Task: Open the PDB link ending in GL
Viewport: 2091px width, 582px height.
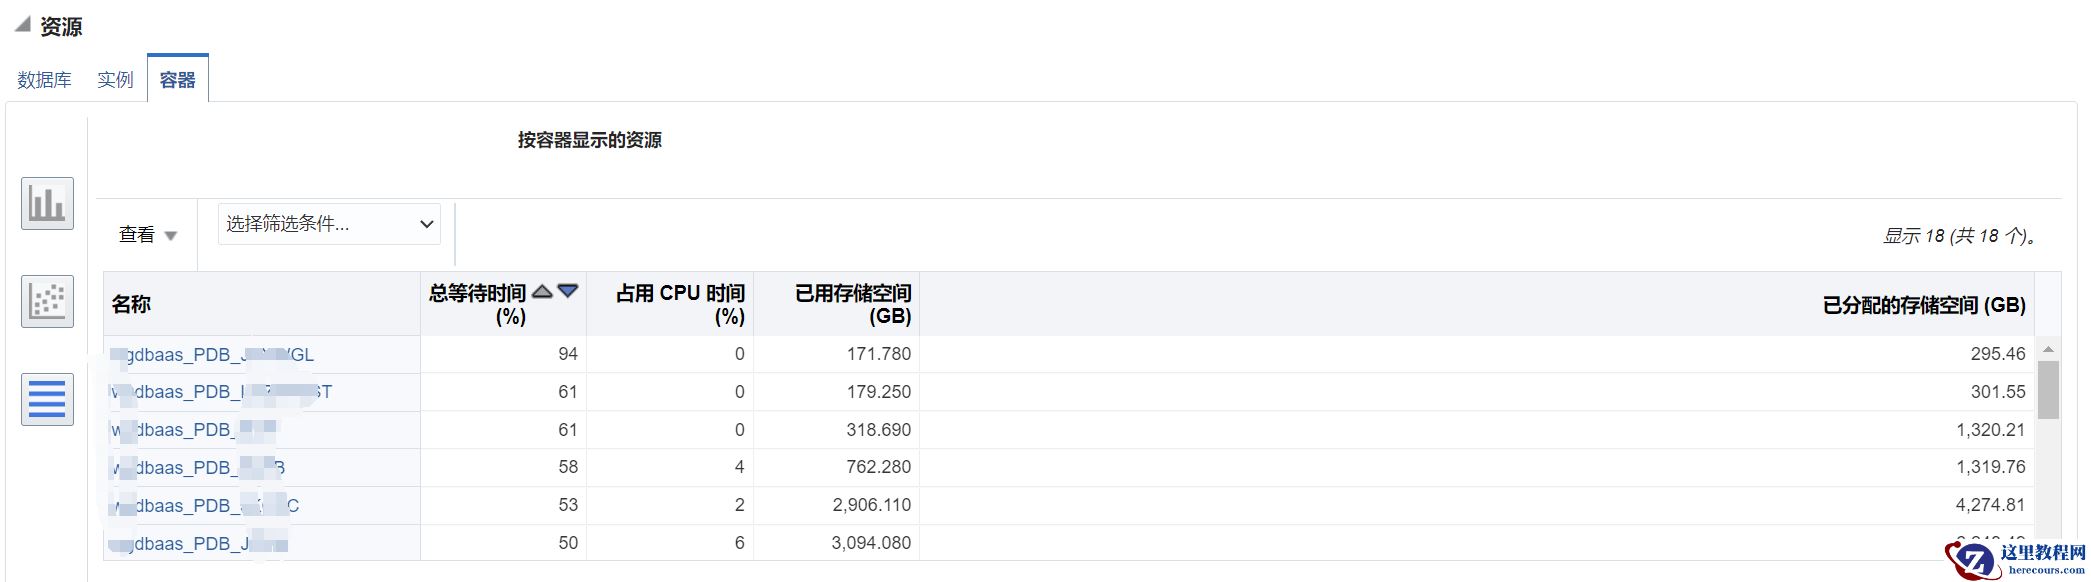Action: [214, 355]
